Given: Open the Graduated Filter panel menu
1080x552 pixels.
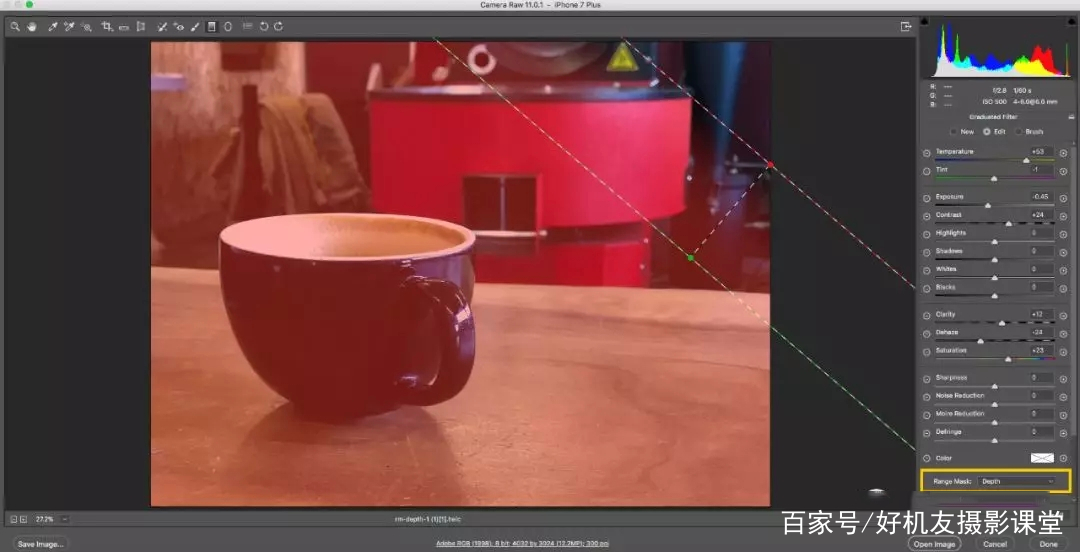Looking at the screenshot, I should point(1071,116).
